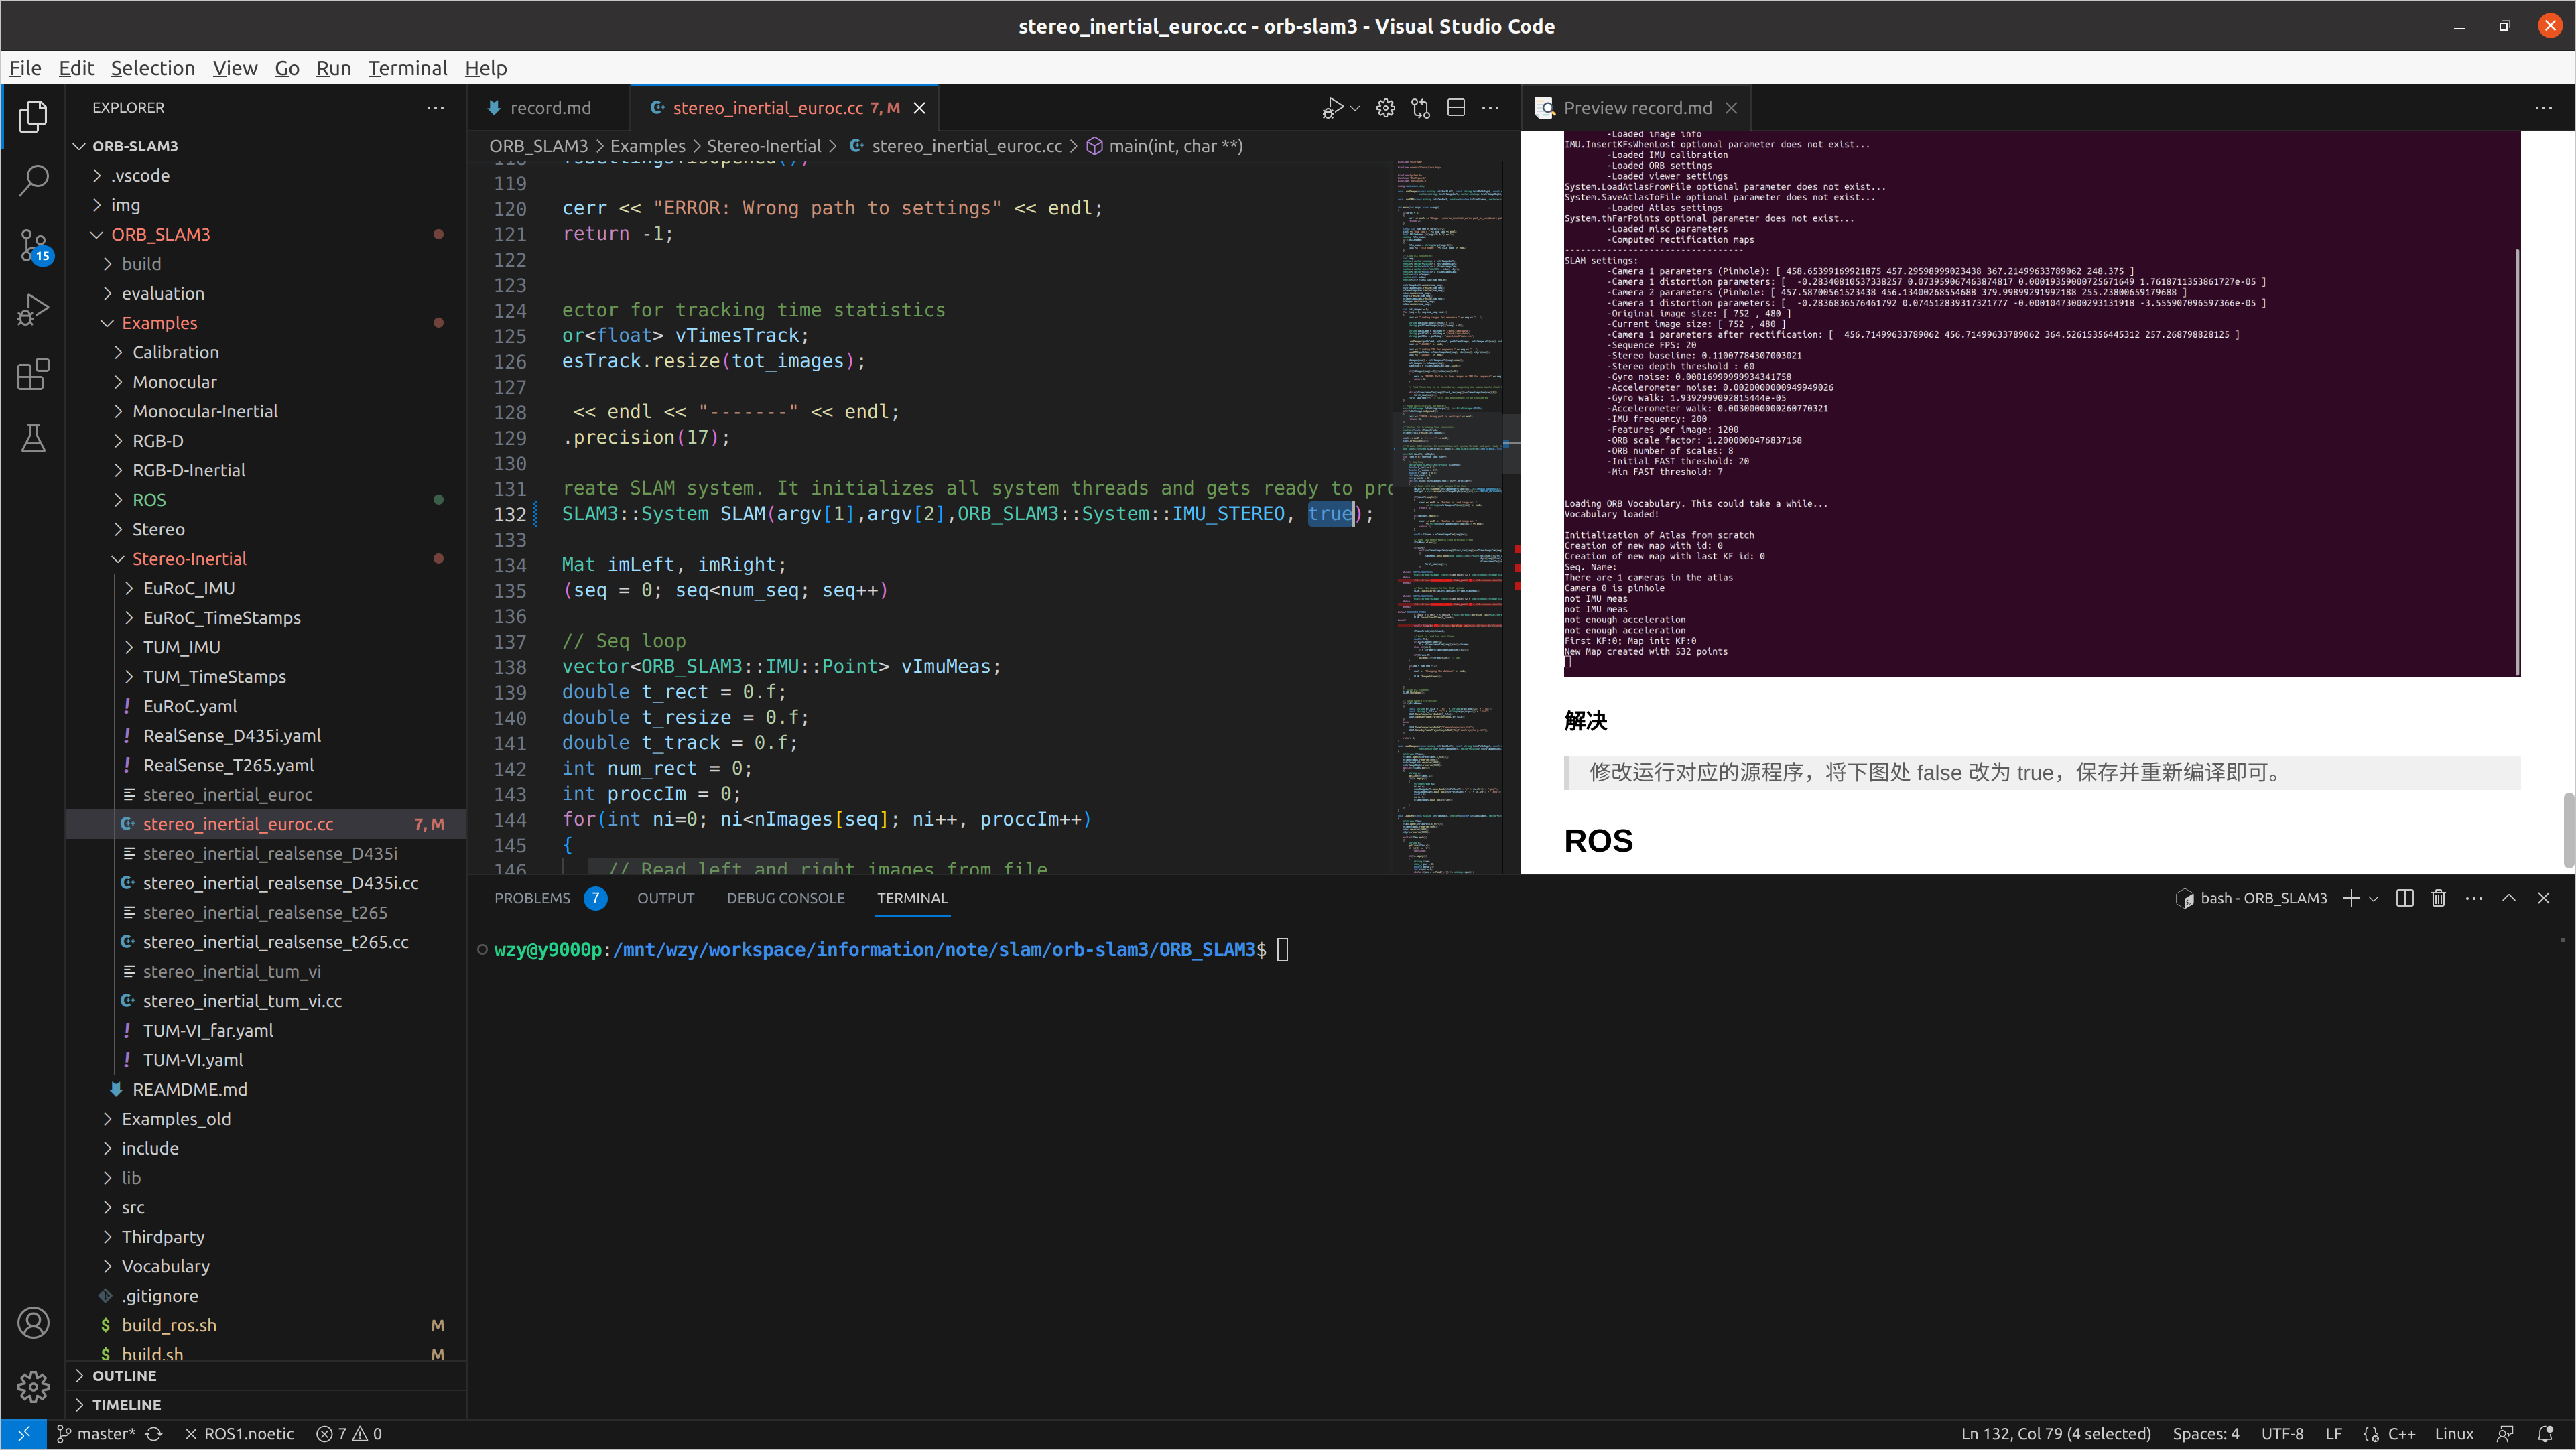Switch to the OUTPUT panel tab
This screenshot has height=1450, width=2576.
point(665,898)
